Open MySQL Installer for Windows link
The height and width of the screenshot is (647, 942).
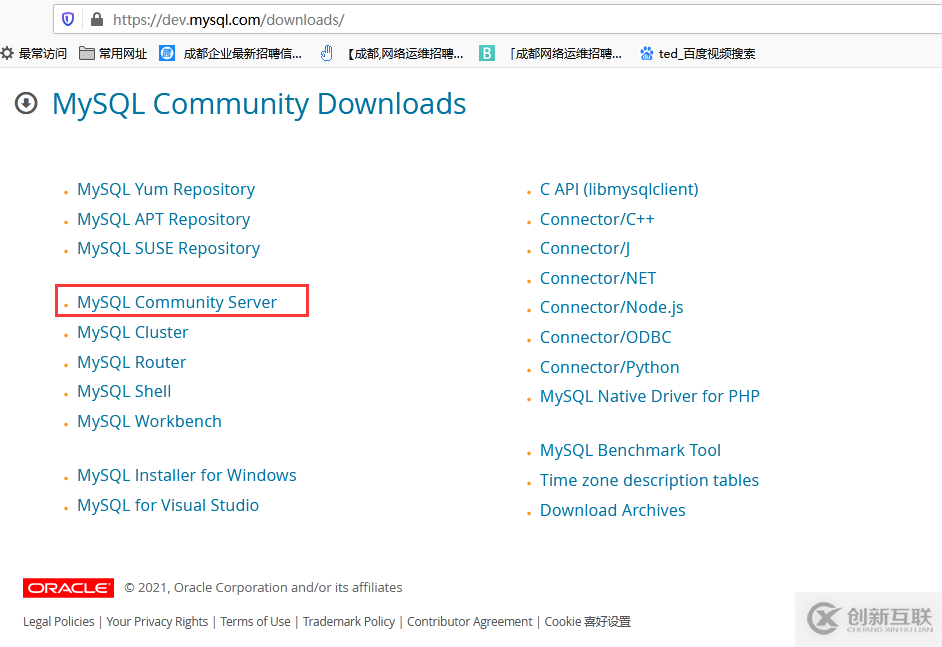coord(187,475)
